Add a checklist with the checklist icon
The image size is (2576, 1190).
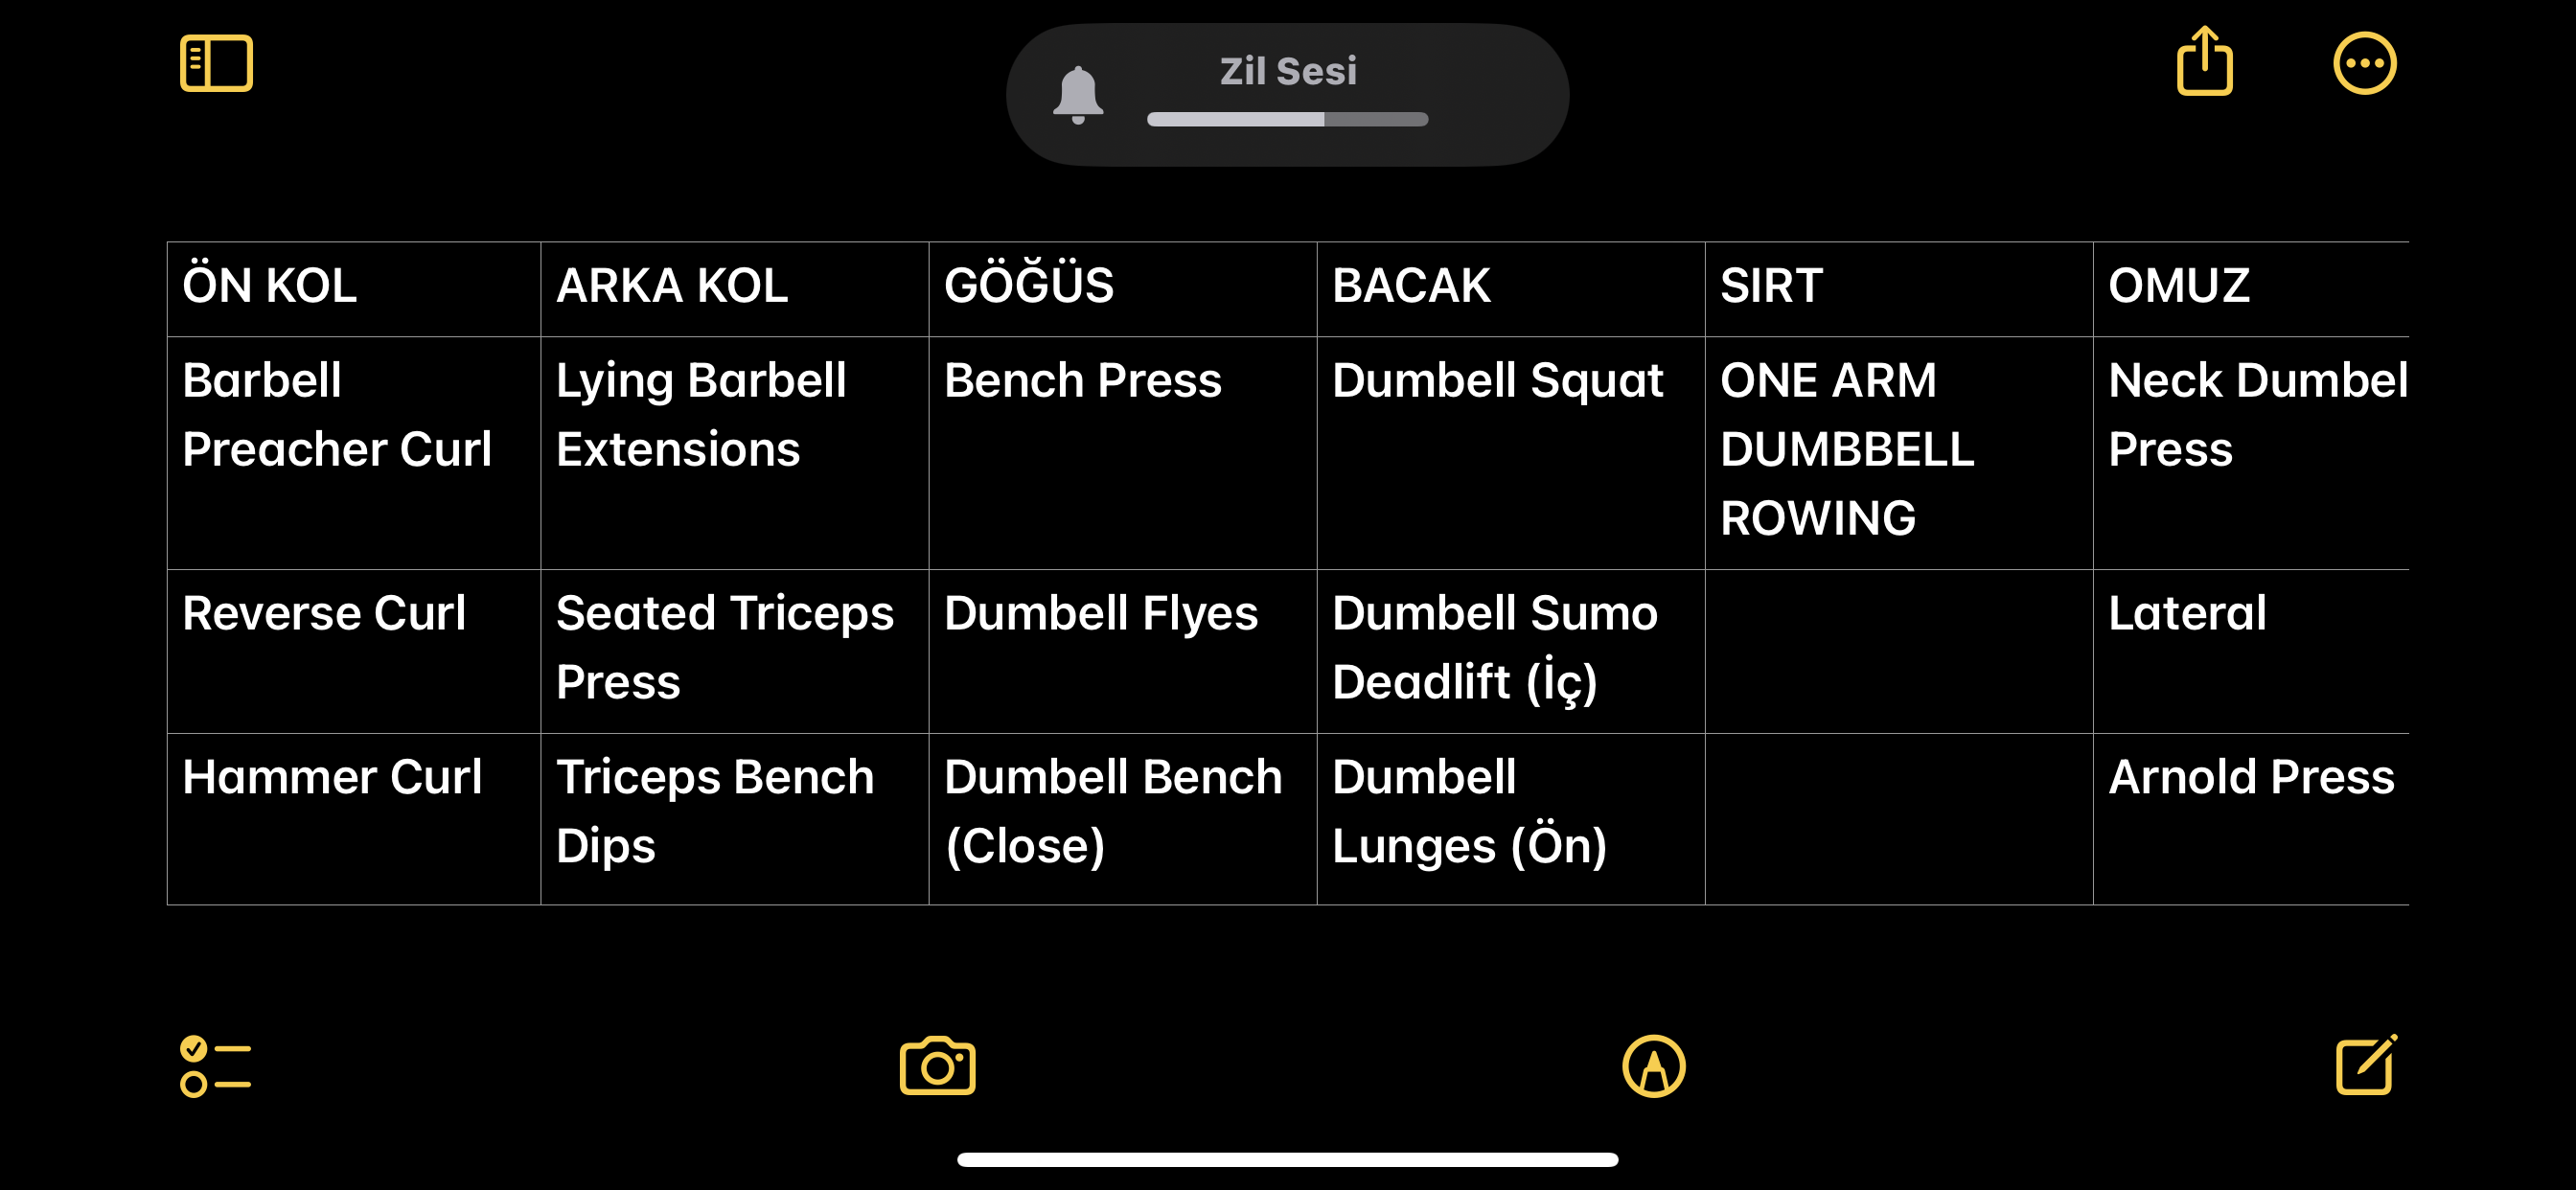point(215,1065)
